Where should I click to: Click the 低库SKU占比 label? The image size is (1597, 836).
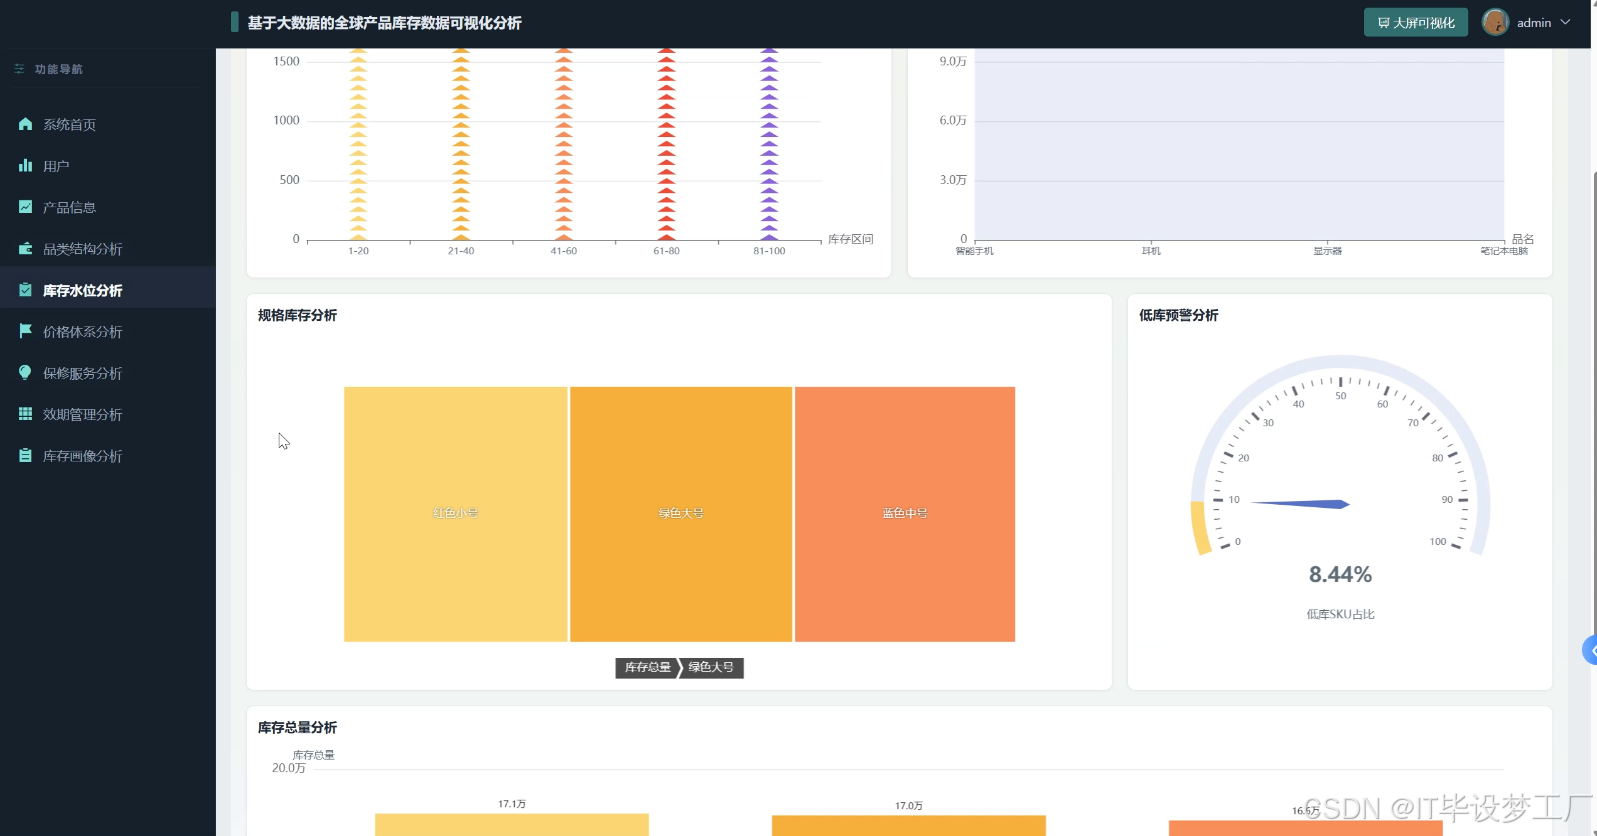tap(1340, 614)
